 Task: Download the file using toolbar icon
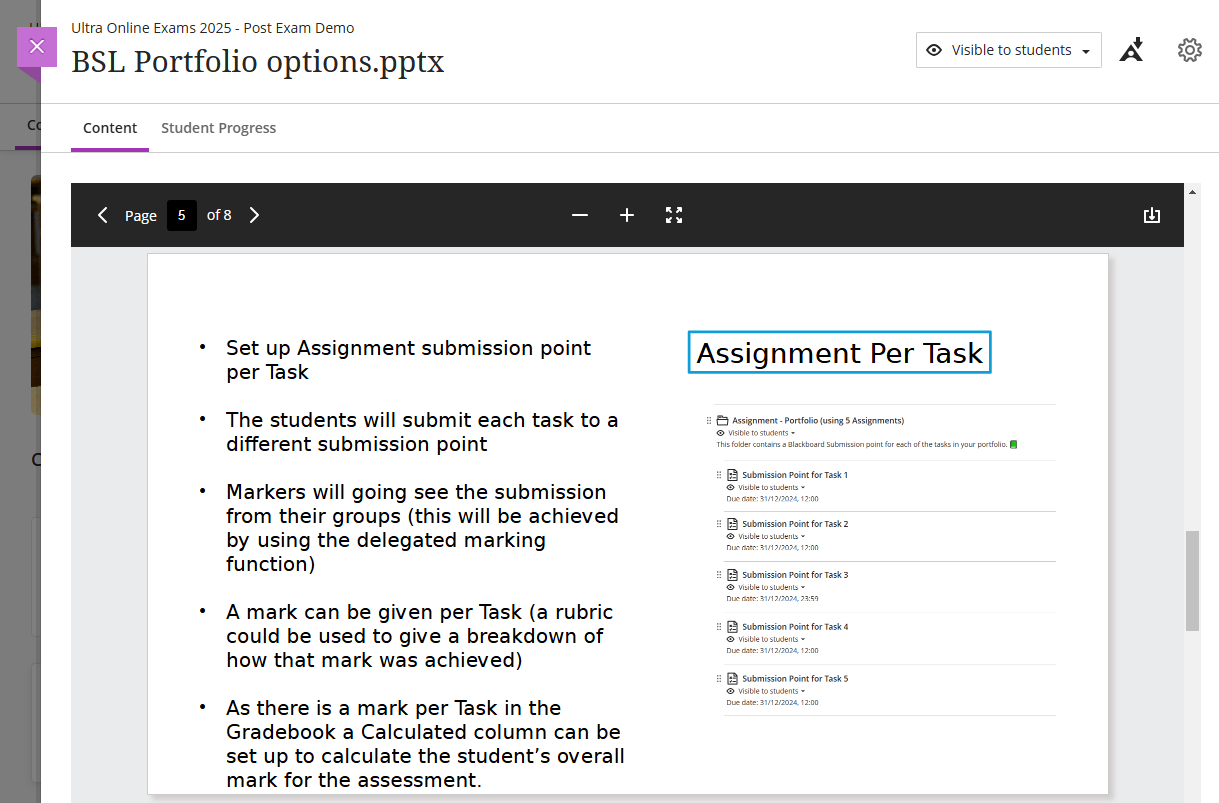[x=1152, y=215]
